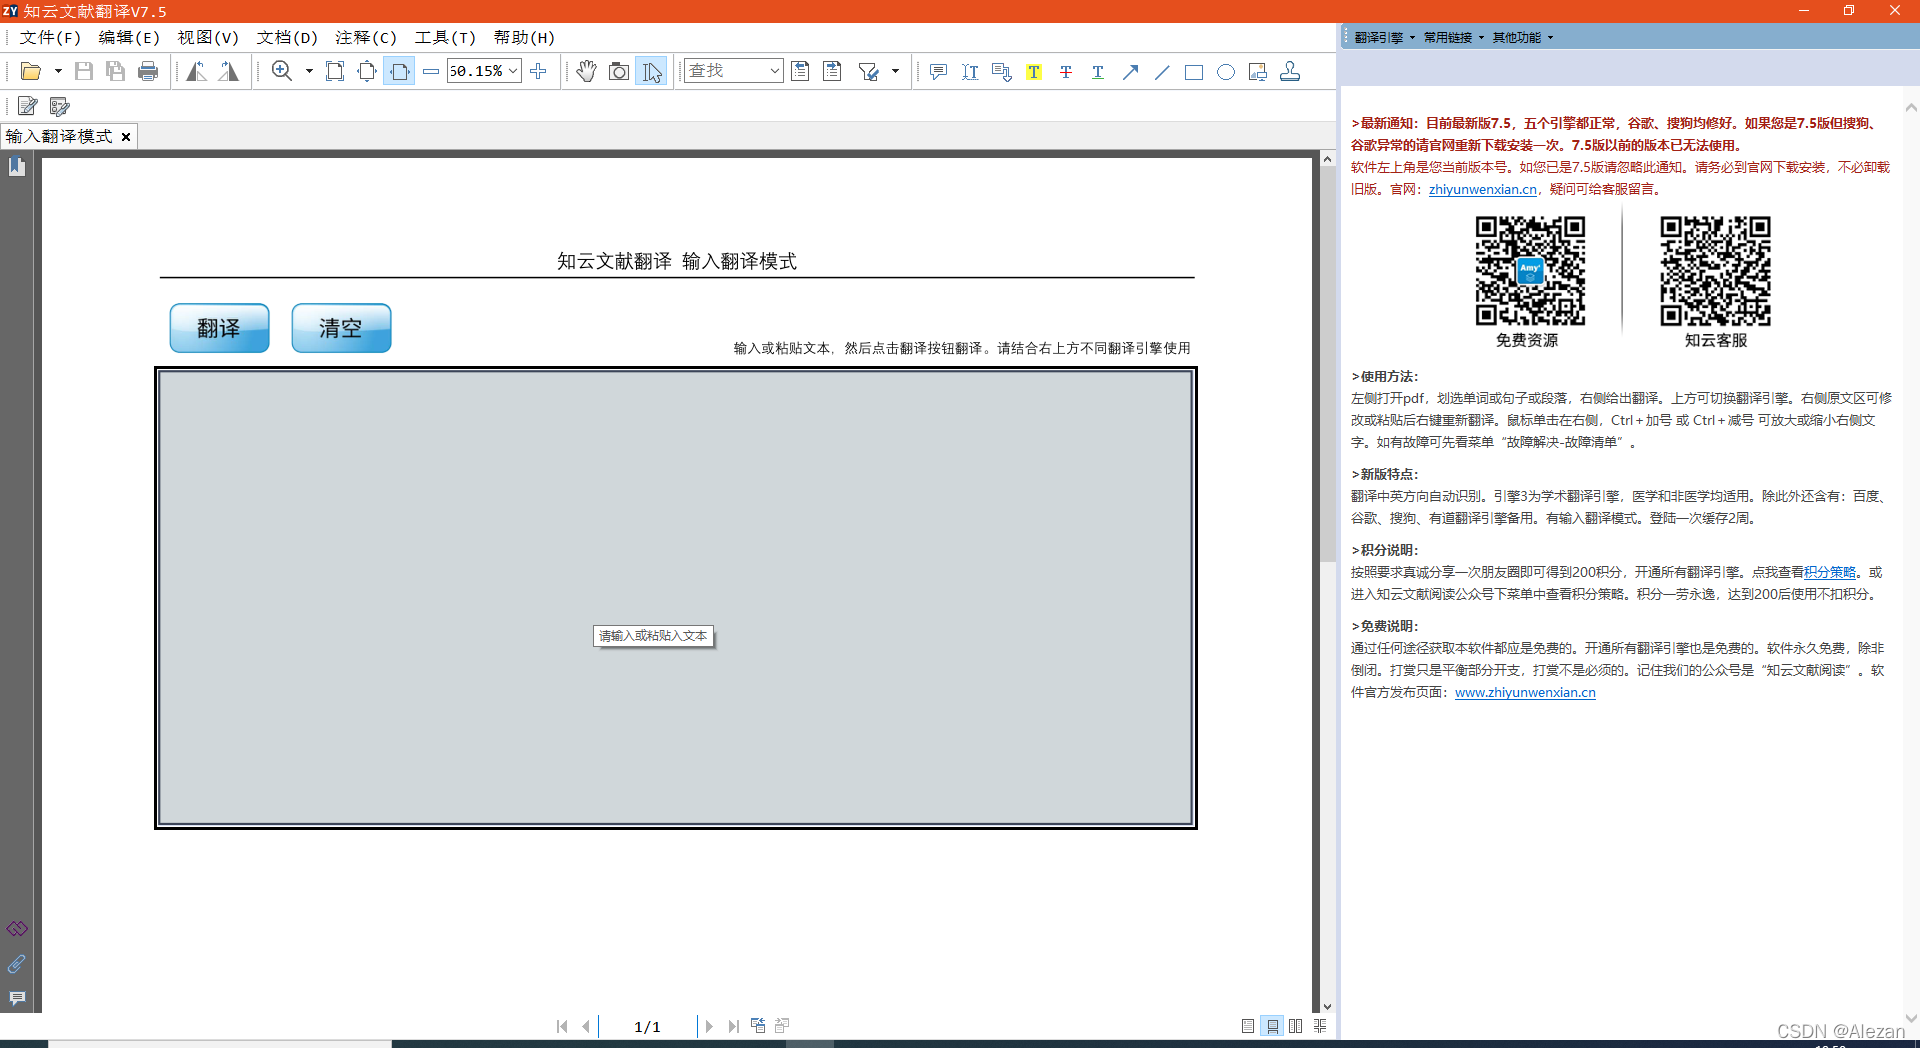Find the previous search result
The width and height of the screenshot is (1920, 1048).
click(800, 71)
